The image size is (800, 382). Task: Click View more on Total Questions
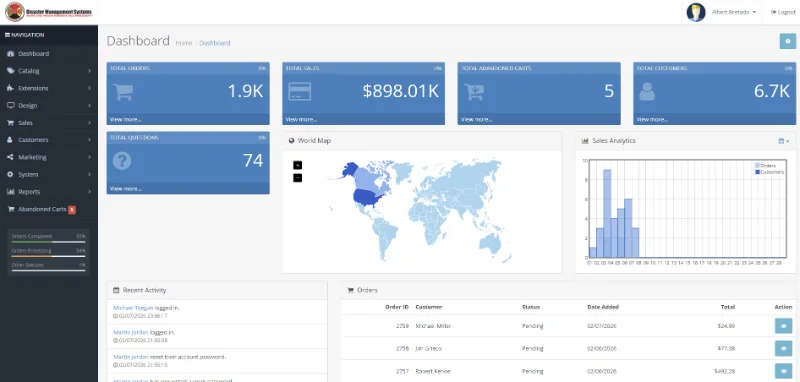[126, 189]
